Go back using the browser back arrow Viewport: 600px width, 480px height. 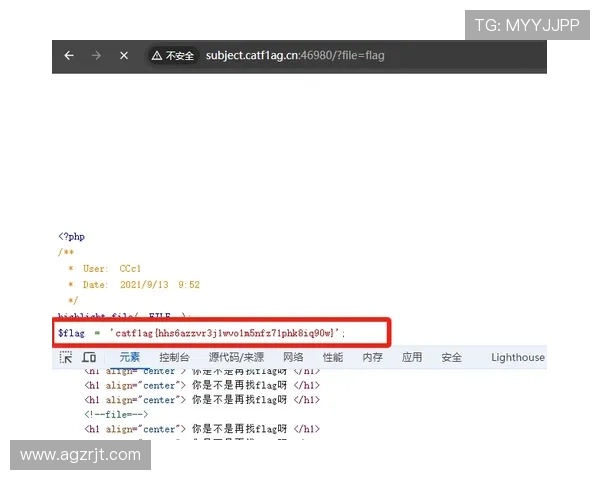(x=69, y=56)
